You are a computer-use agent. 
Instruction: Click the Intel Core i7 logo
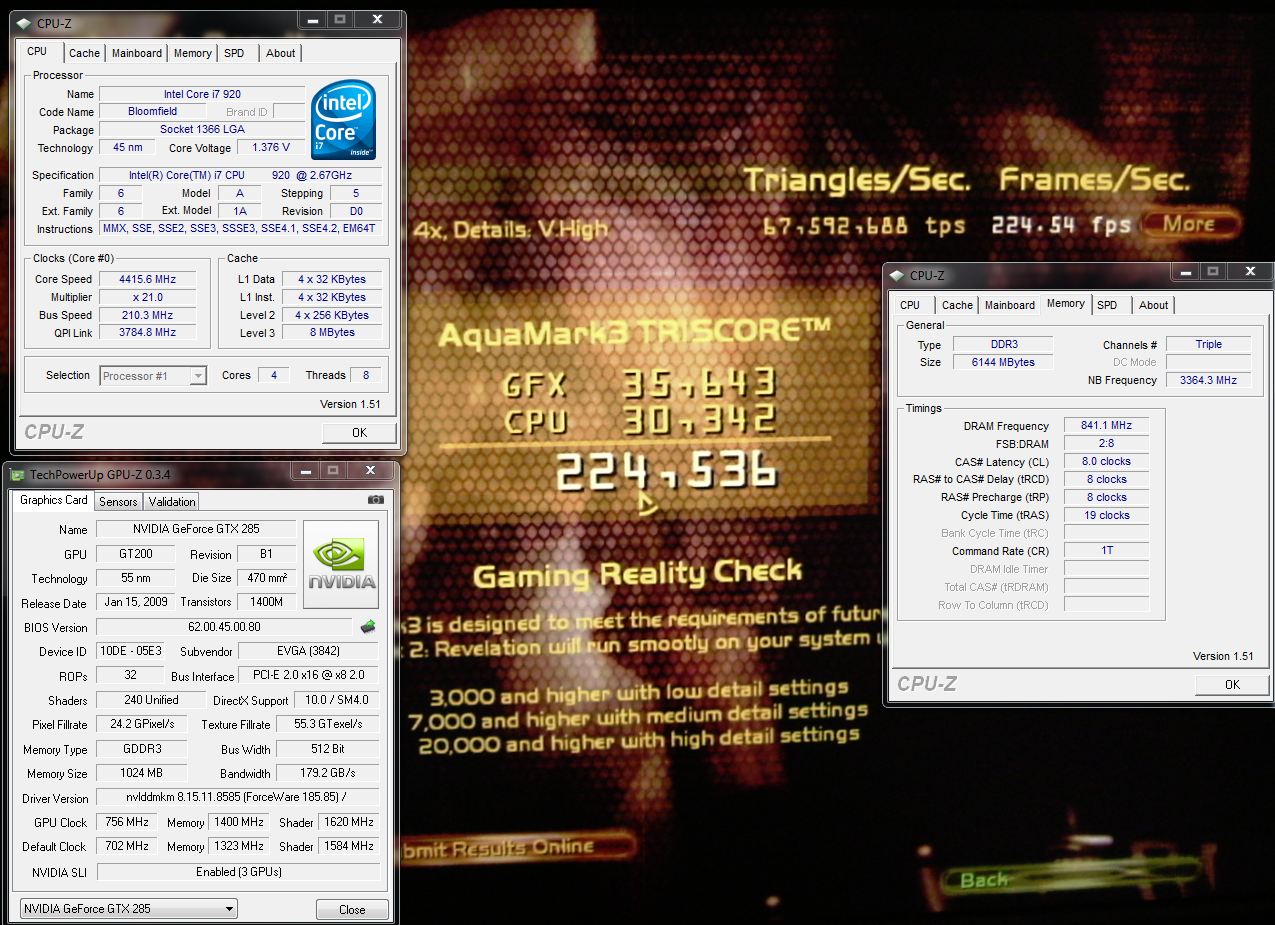click(x=343, y=120)
